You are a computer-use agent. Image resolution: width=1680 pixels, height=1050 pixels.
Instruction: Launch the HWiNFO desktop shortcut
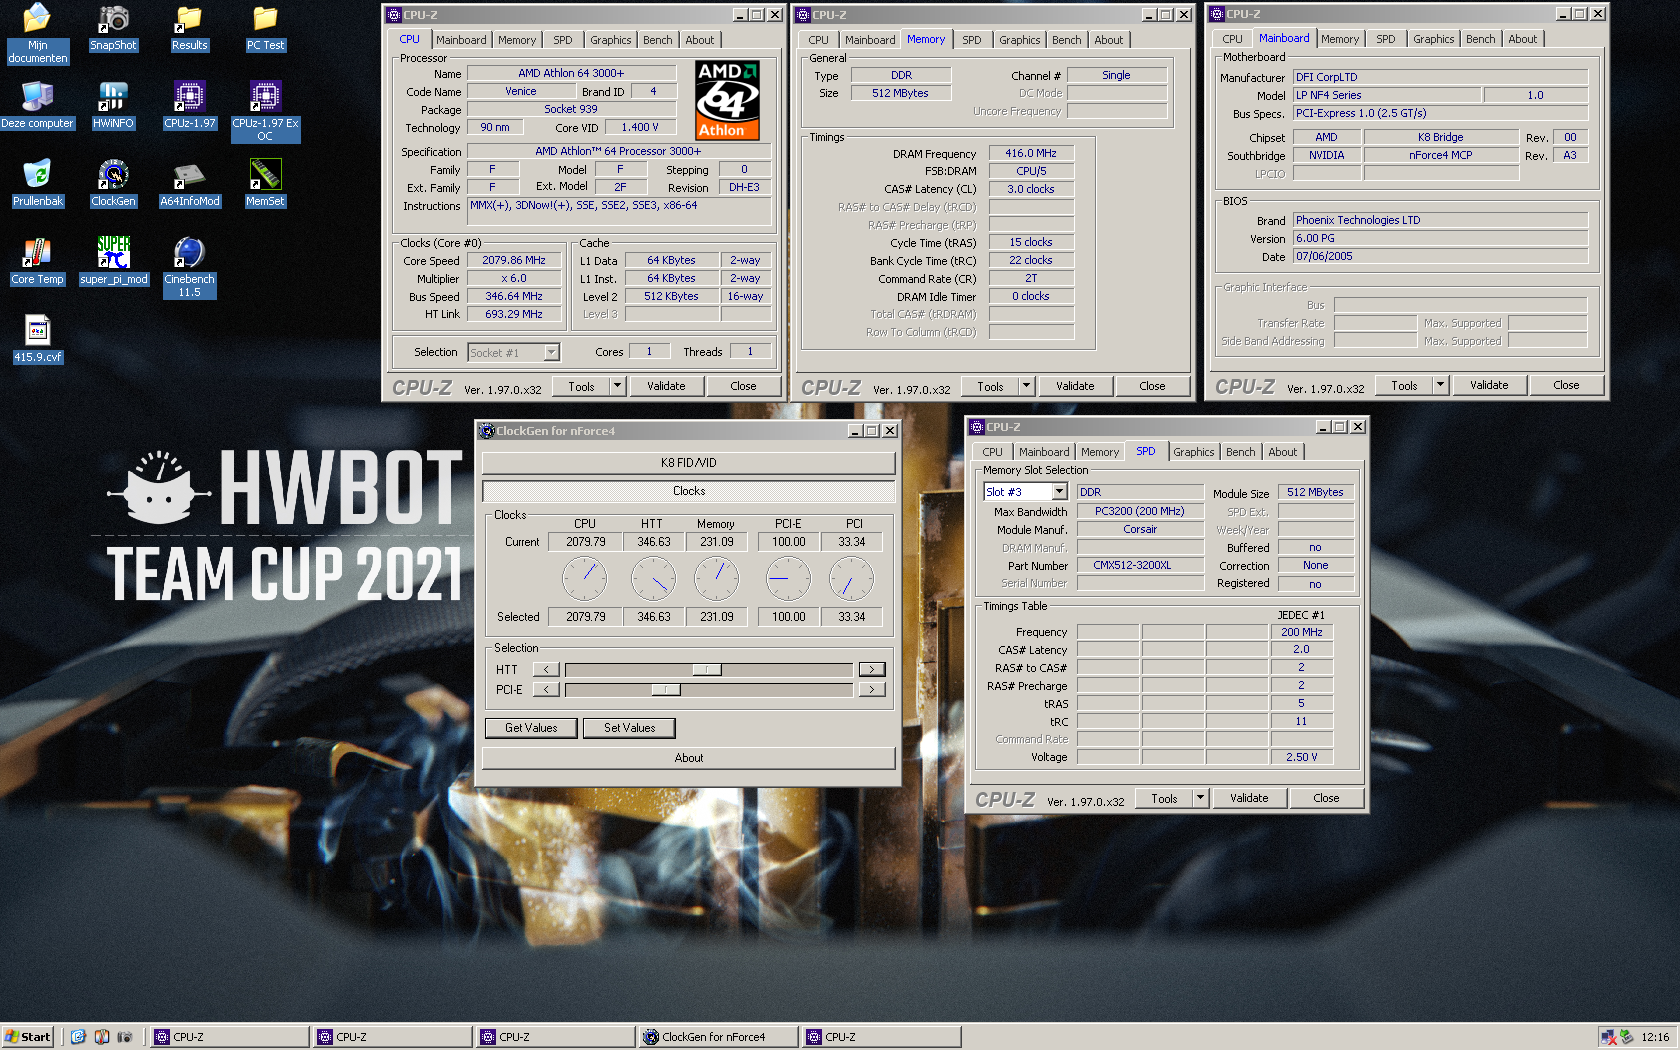click(113, 105)
